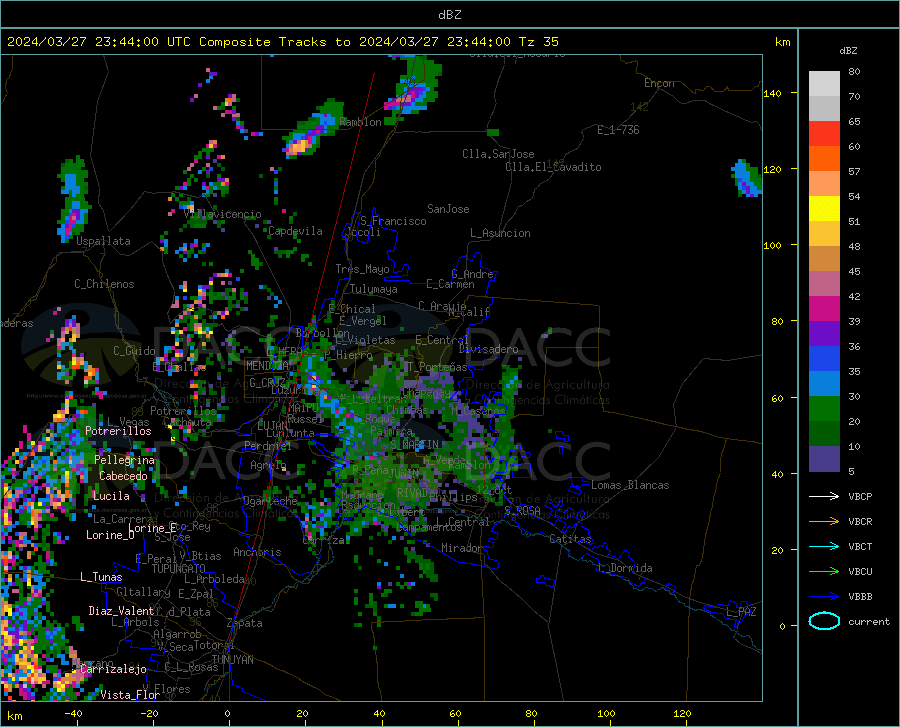Click the 'Mirador' map label
900x727 pixels.
(x=461, y=548)
